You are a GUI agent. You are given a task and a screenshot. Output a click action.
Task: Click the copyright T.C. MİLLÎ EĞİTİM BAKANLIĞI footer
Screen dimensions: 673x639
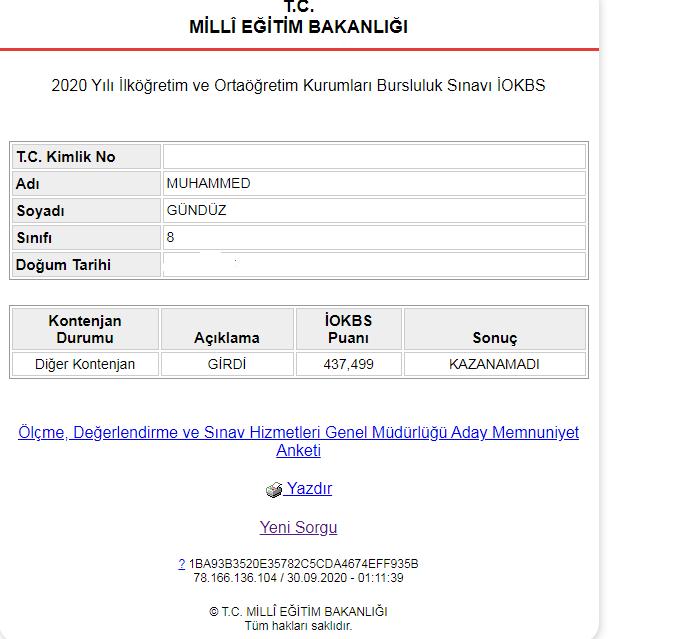tap(298, 612)
